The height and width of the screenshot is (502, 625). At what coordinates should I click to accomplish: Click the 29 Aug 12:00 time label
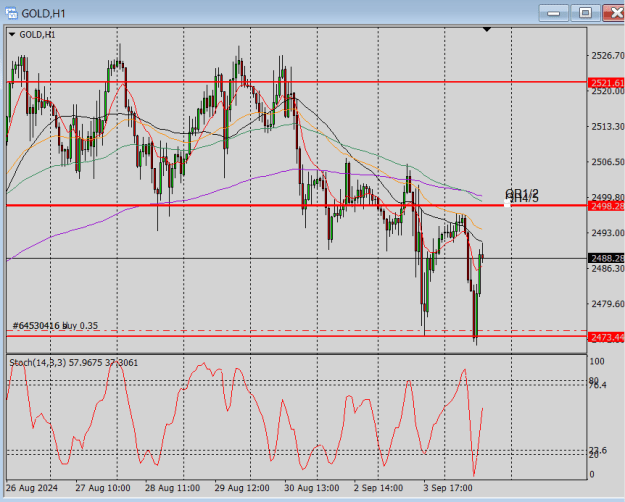click(x=242, y=488)
